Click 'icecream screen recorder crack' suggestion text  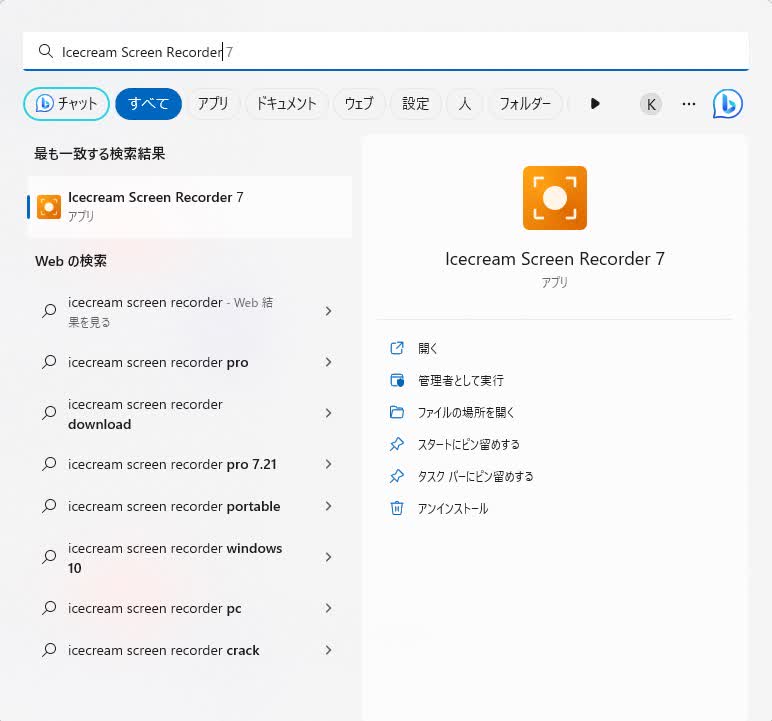(x=163, y=651)
